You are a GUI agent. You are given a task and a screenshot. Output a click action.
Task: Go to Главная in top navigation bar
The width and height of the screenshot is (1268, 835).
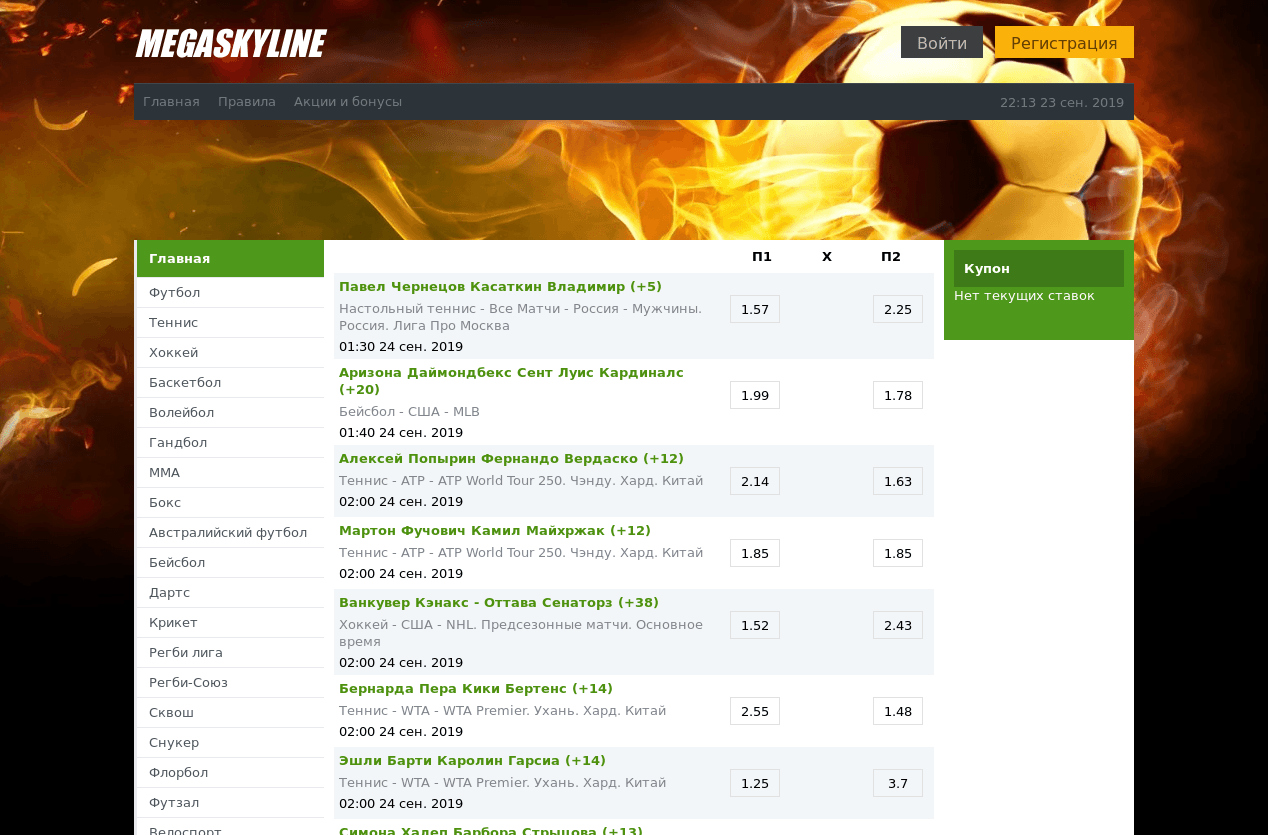coord(171,102)
